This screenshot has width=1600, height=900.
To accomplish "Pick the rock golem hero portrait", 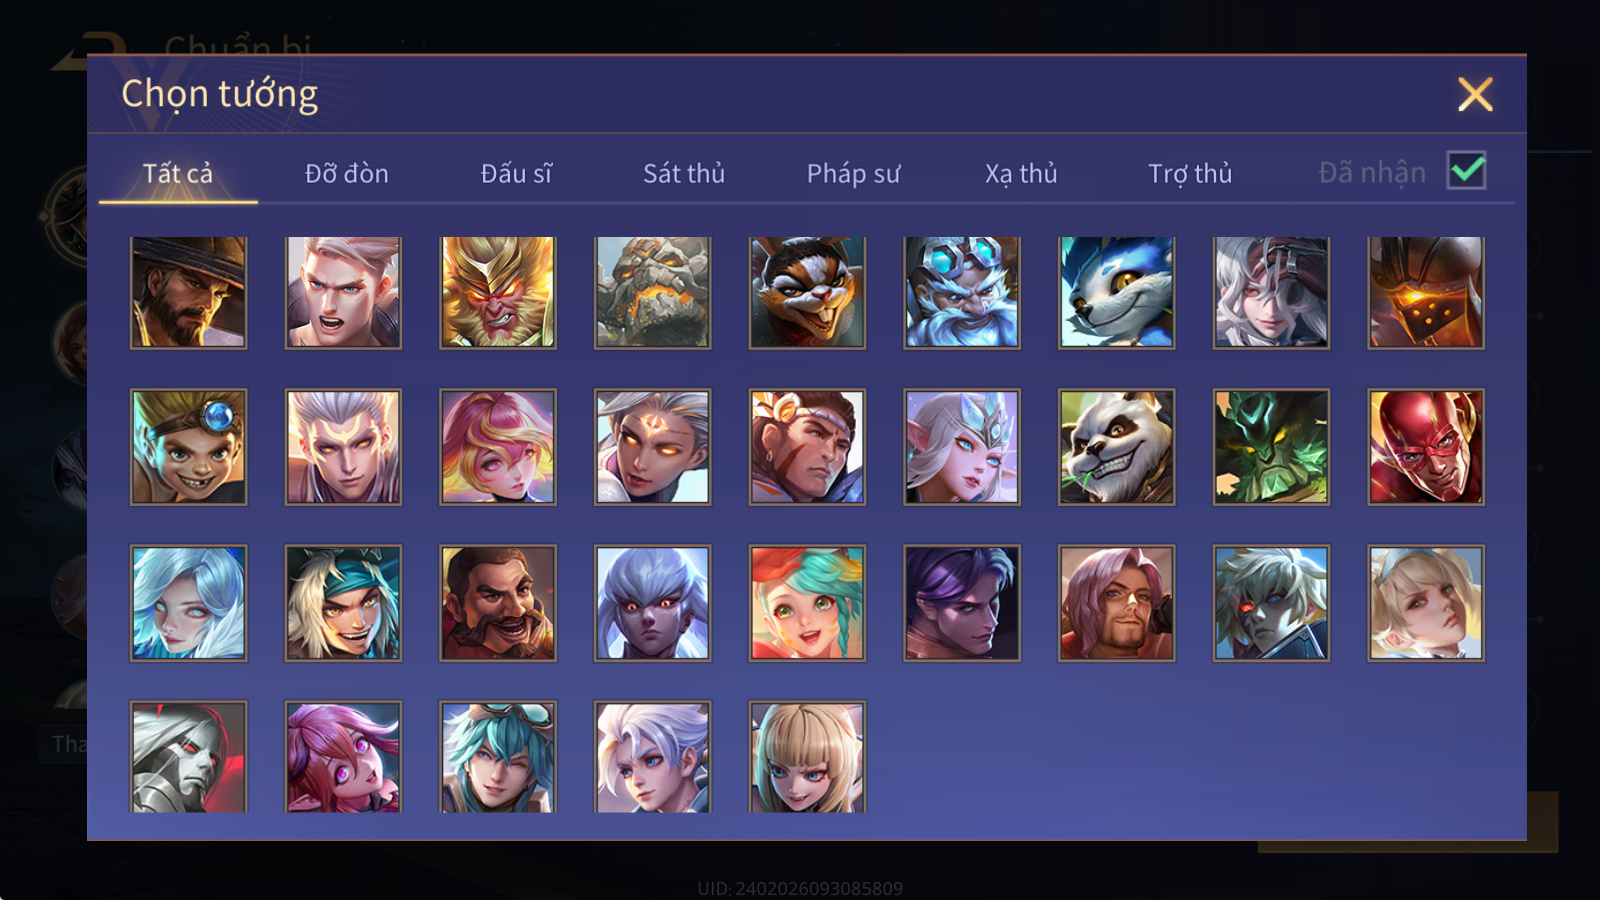I will [x=652, y=292].
